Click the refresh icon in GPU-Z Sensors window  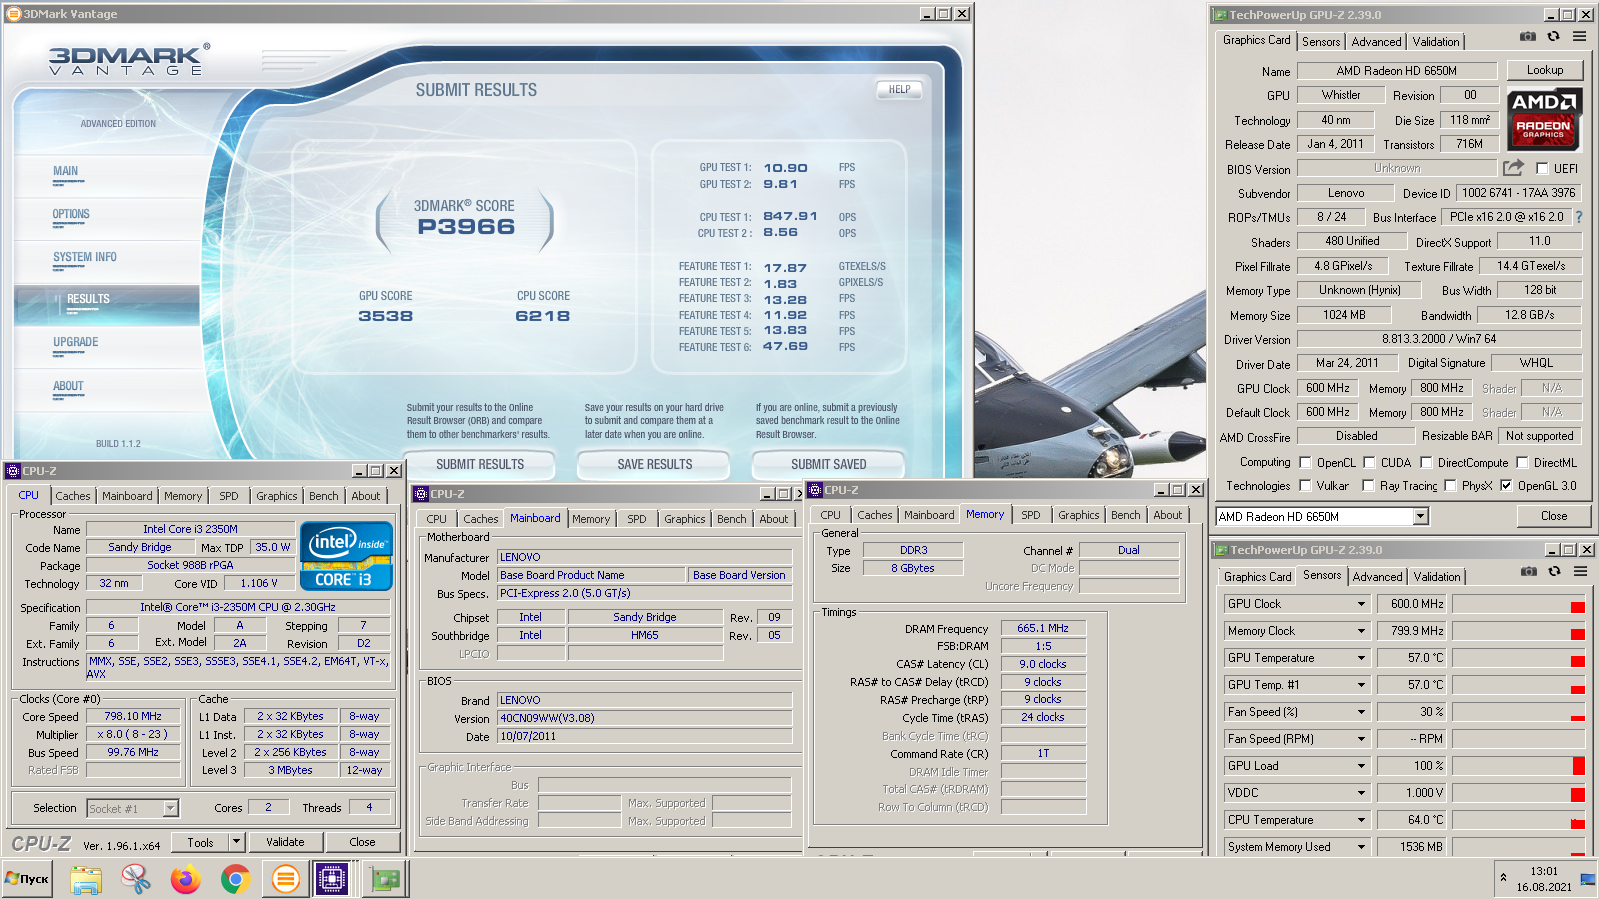(1554, 572)
